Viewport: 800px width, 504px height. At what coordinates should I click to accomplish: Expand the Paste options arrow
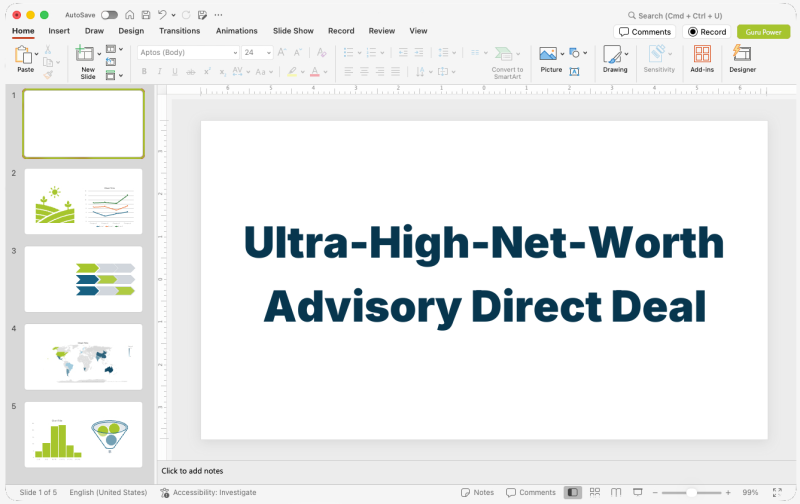[37, 54]
